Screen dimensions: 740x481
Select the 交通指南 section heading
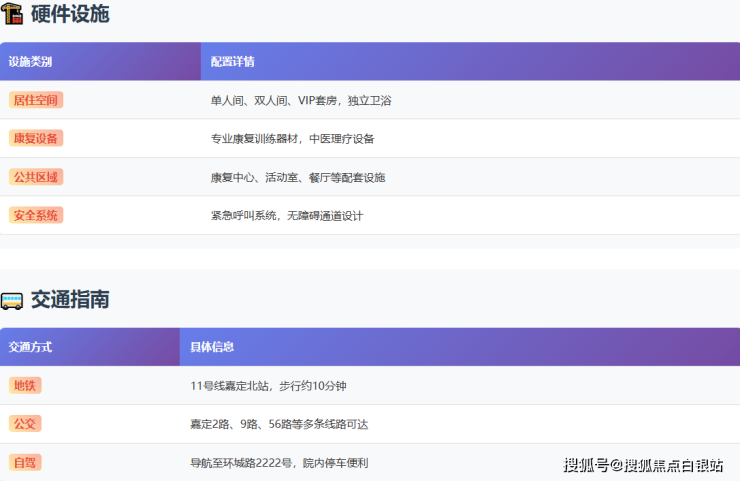pyautogui.click(x=70, y=300)
